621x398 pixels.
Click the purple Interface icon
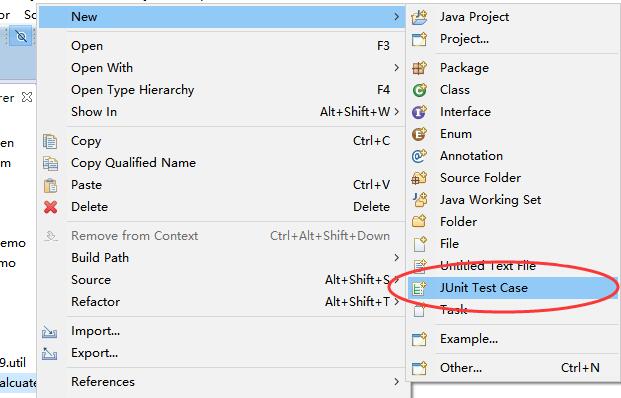pos(419,112)
